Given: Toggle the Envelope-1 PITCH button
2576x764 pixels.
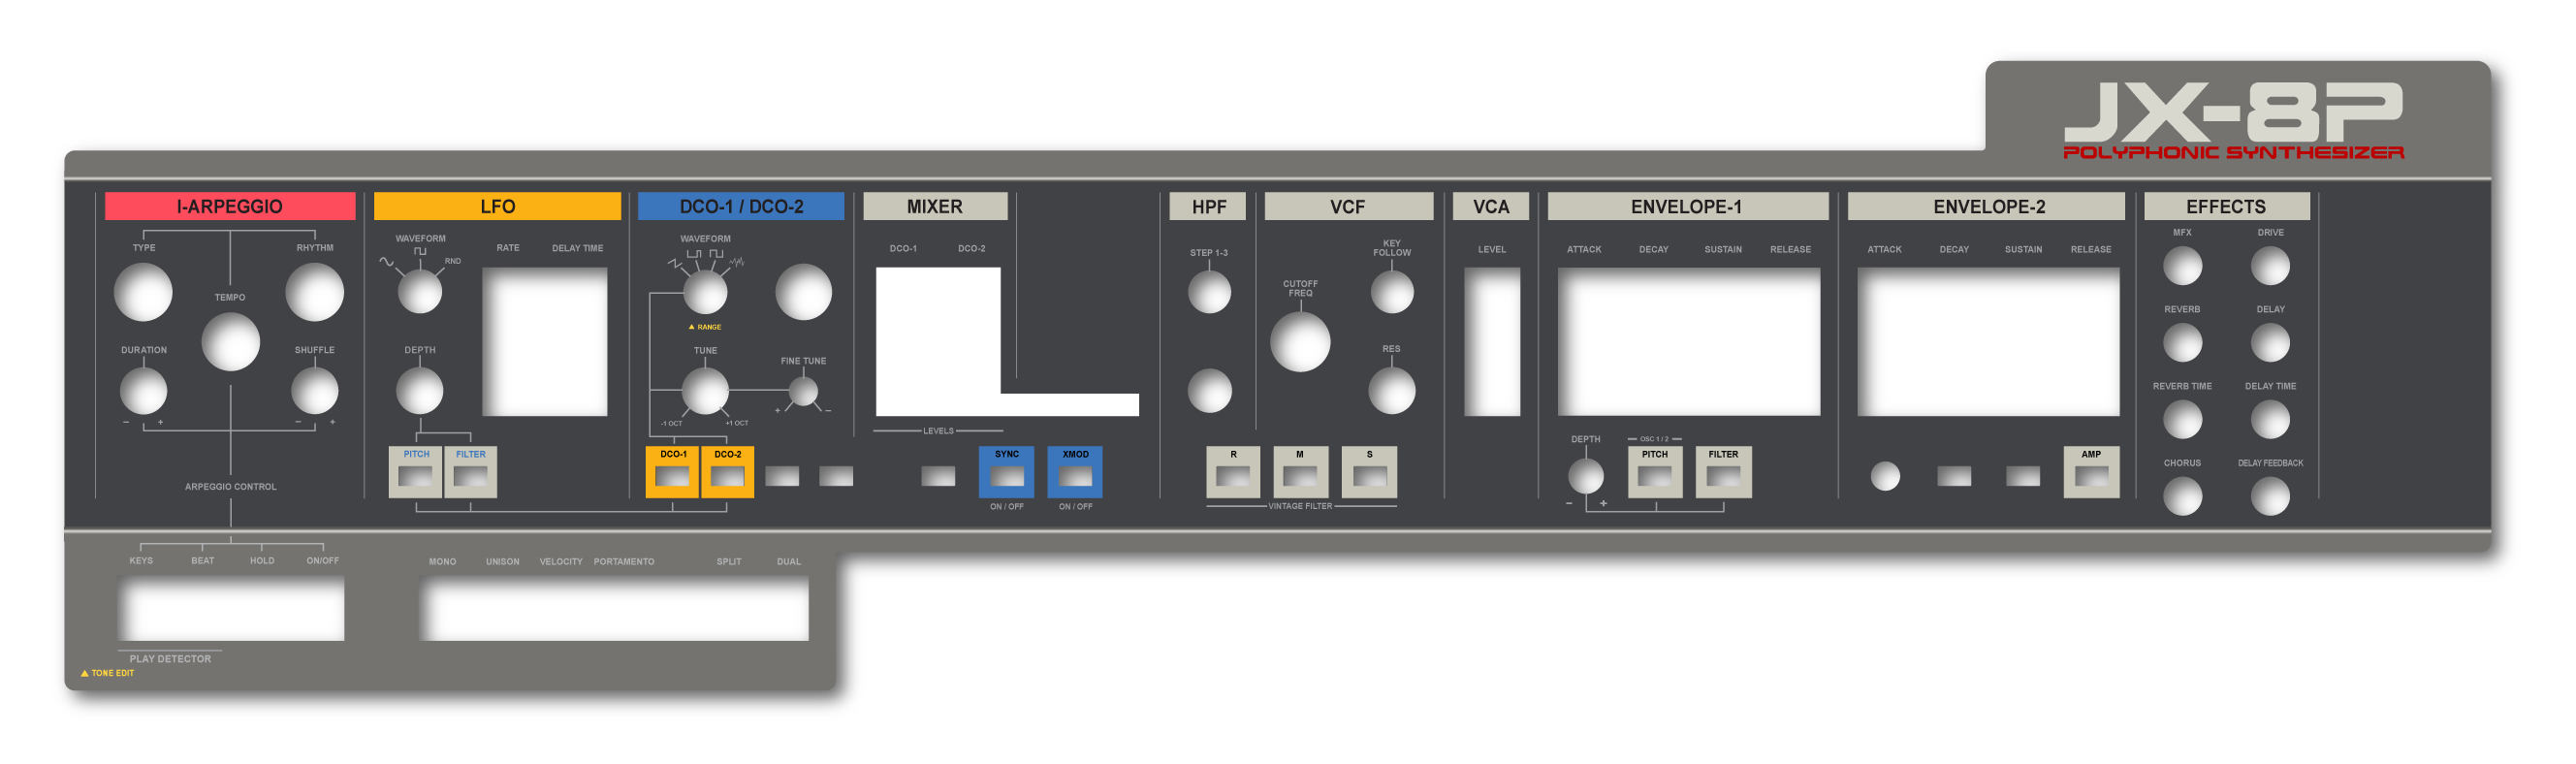Looking at the screenshot, I should pos(1654,472).
